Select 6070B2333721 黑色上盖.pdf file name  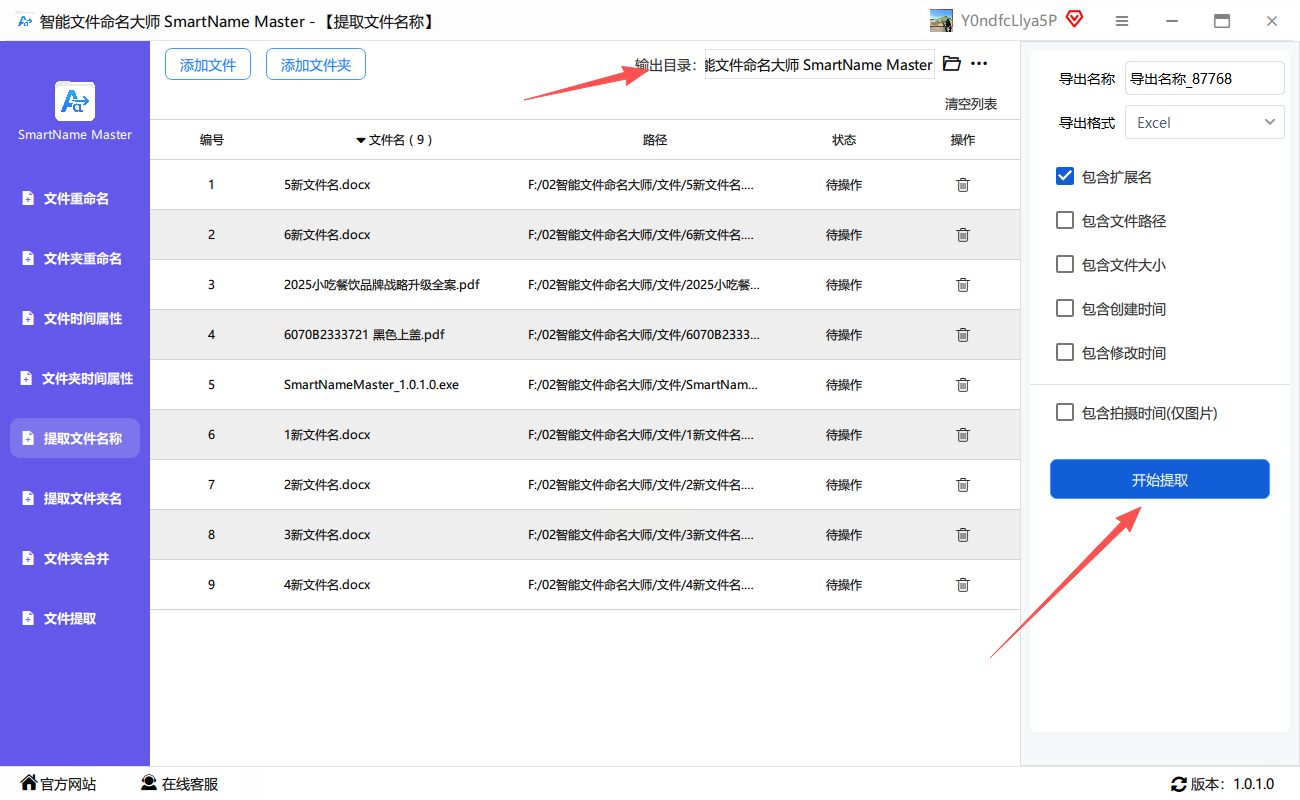[x=364, y=335]
